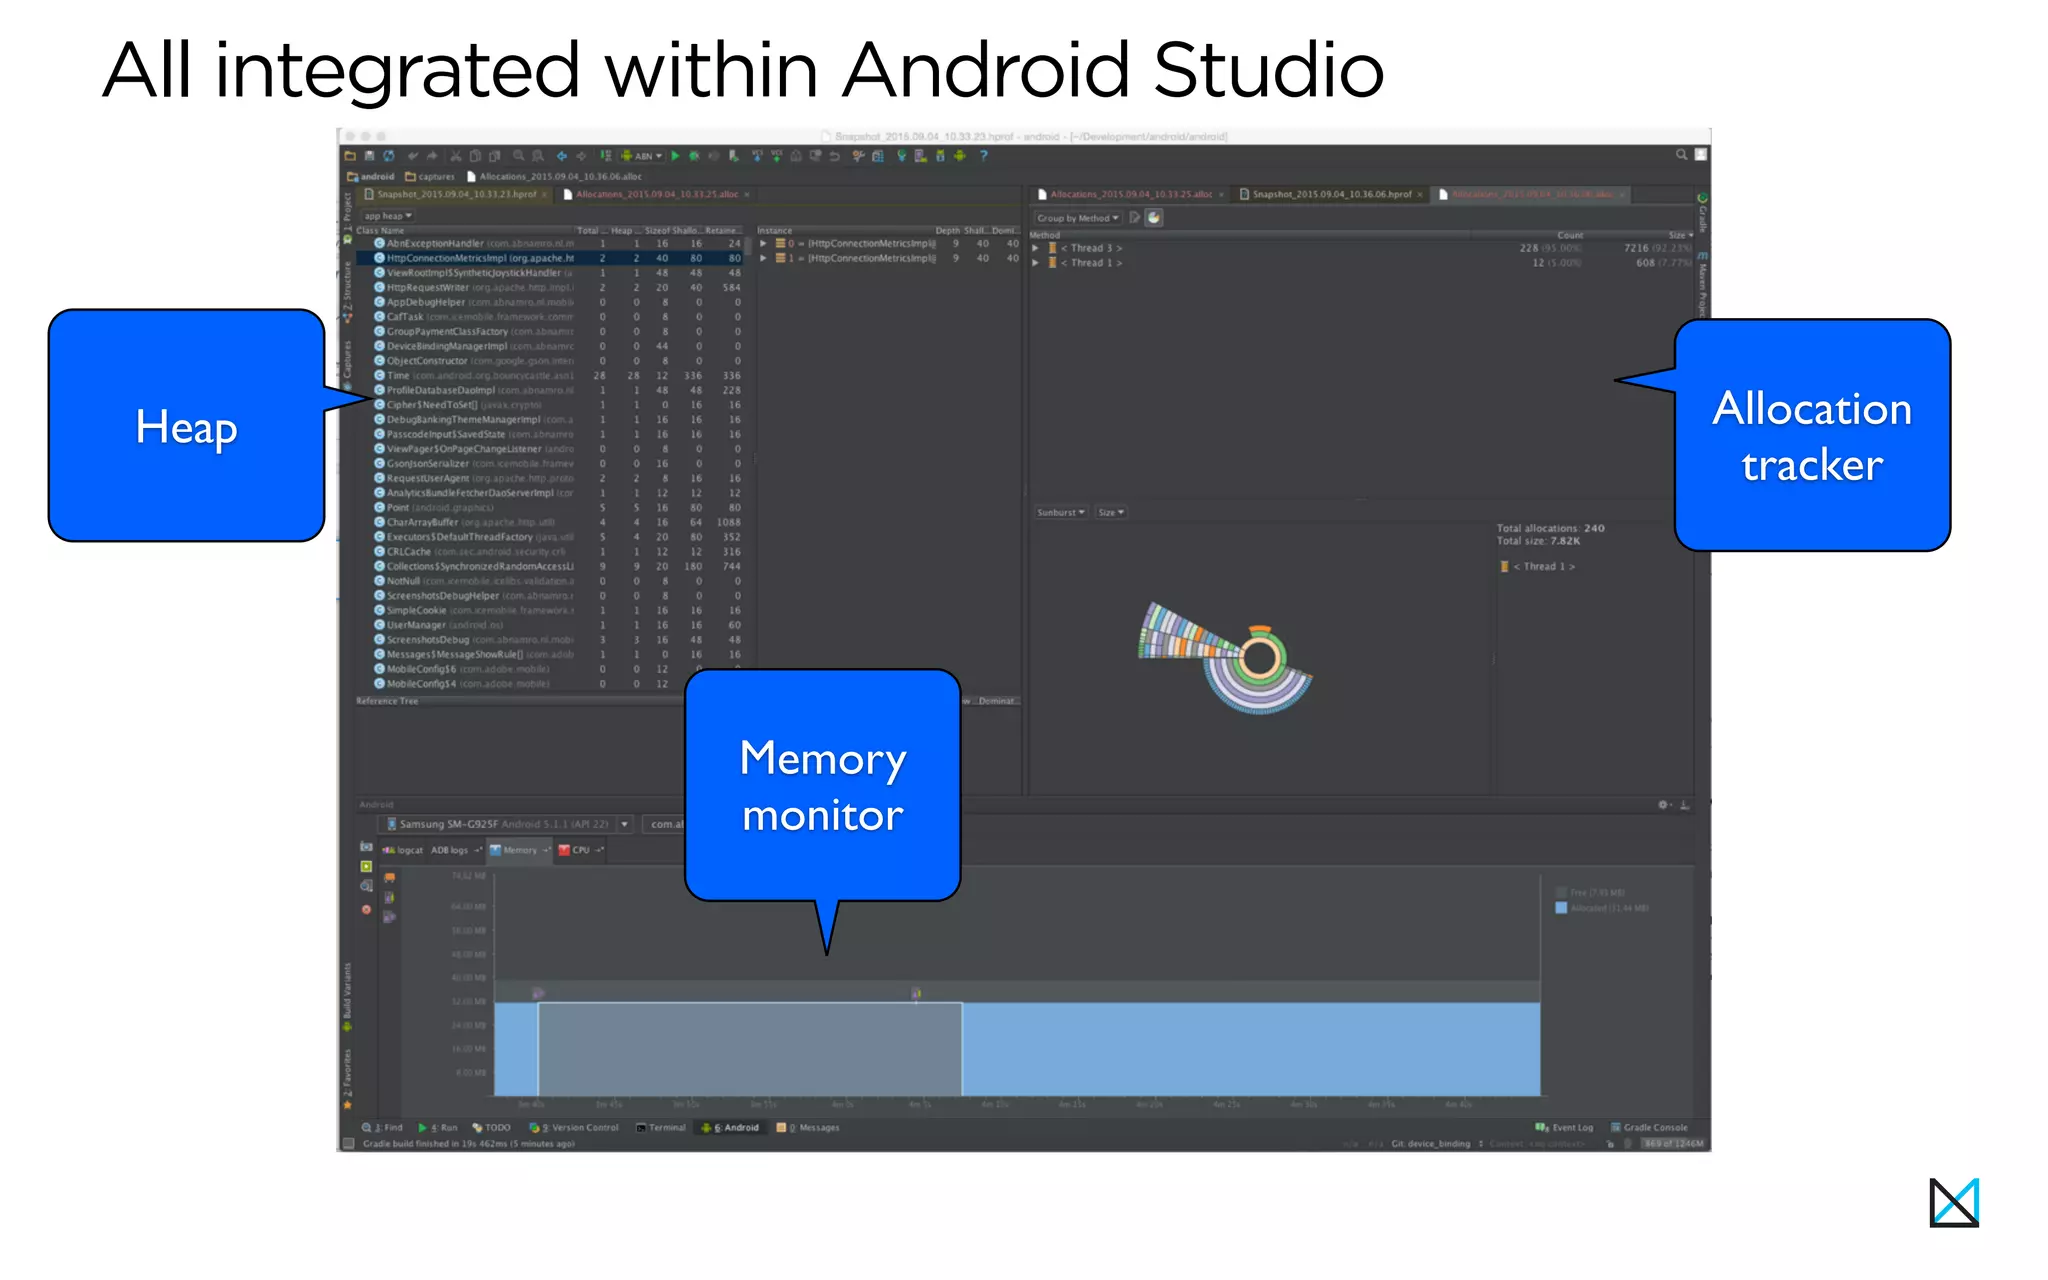Click the green Run play button
Screen dimensions: 2048x1280
click(x=676, y=156)
